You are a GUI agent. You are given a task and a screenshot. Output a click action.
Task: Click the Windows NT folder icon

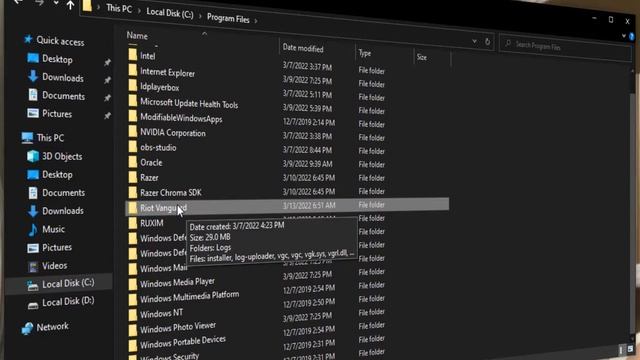point(133,315)
